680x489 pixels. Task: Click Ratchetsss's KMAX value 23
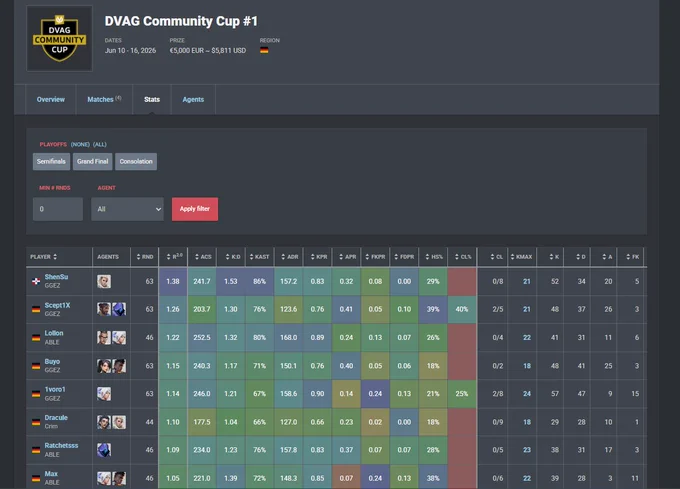(x=526, y=450)
